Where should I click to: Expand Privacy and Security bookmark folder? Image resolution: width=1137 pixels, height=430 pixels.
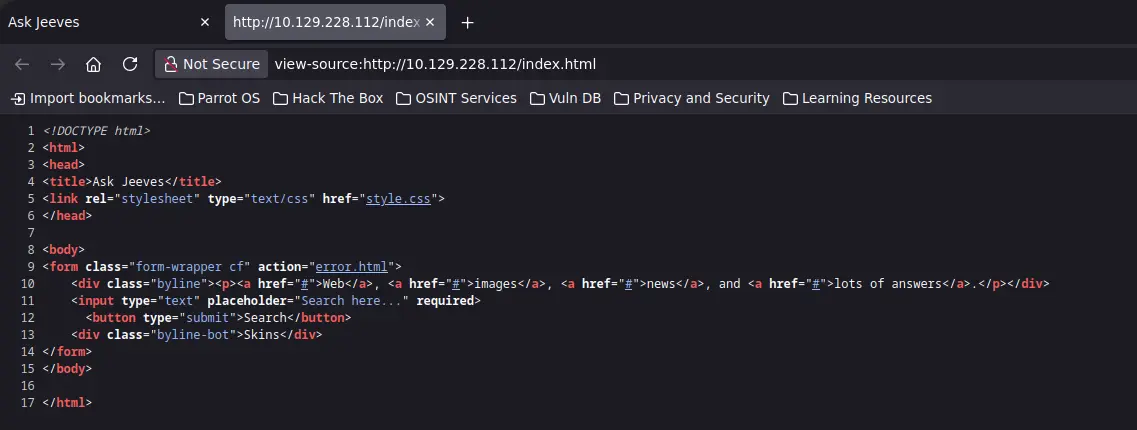pos(691,98)
